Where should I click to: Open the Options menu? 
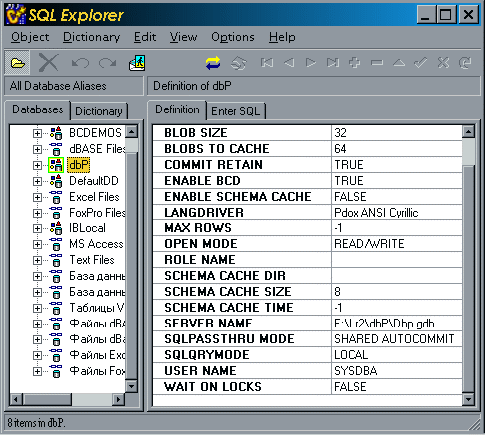coord(233,37)
